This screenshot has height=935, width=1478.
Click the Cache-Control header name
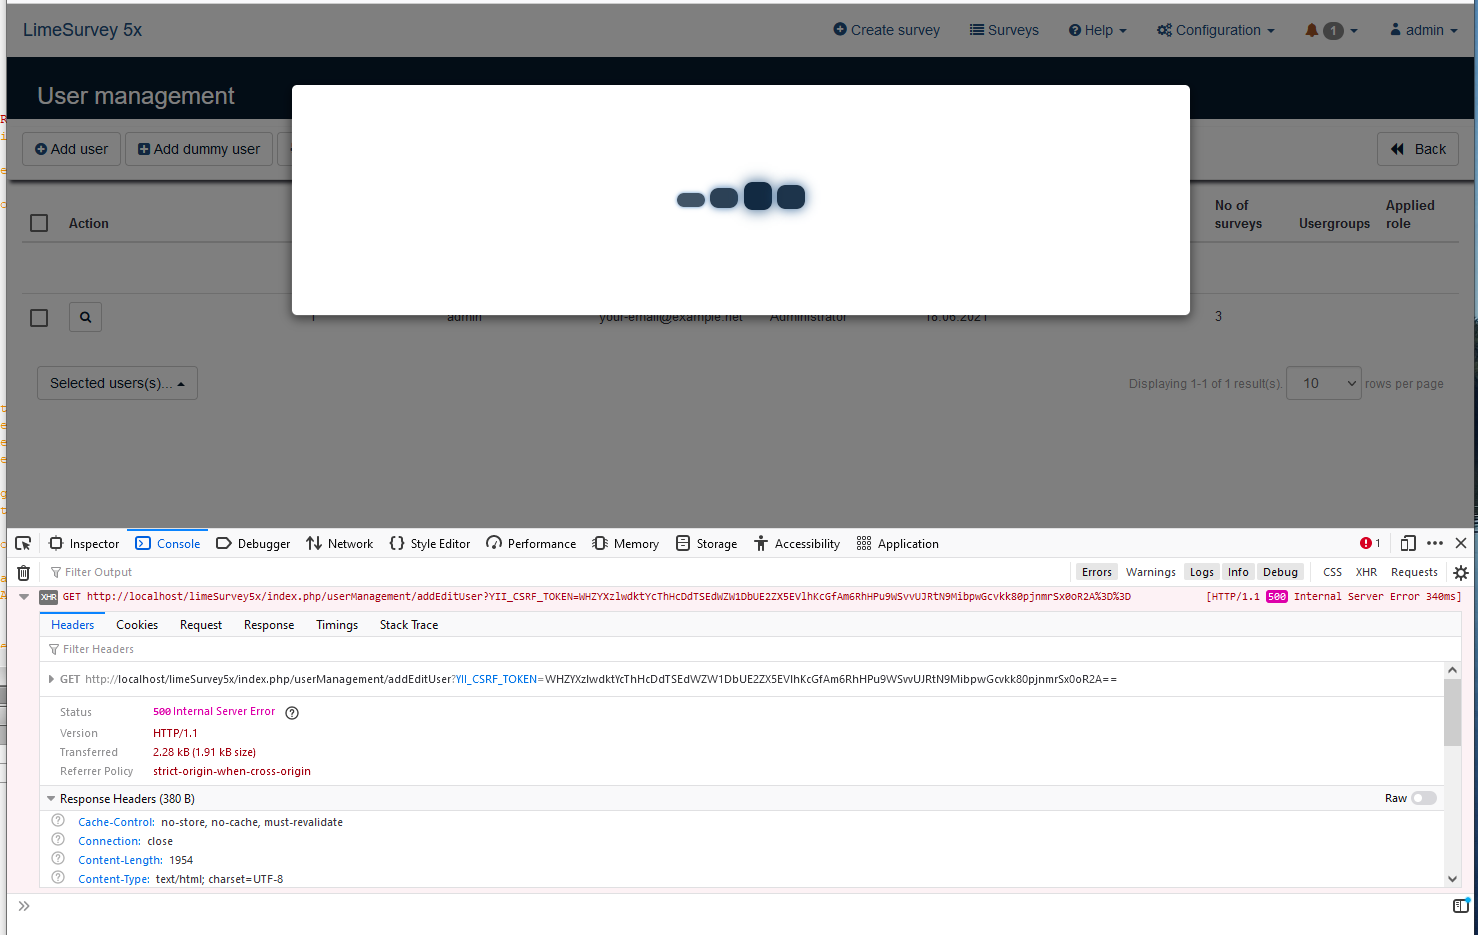(x=116, y=822)
